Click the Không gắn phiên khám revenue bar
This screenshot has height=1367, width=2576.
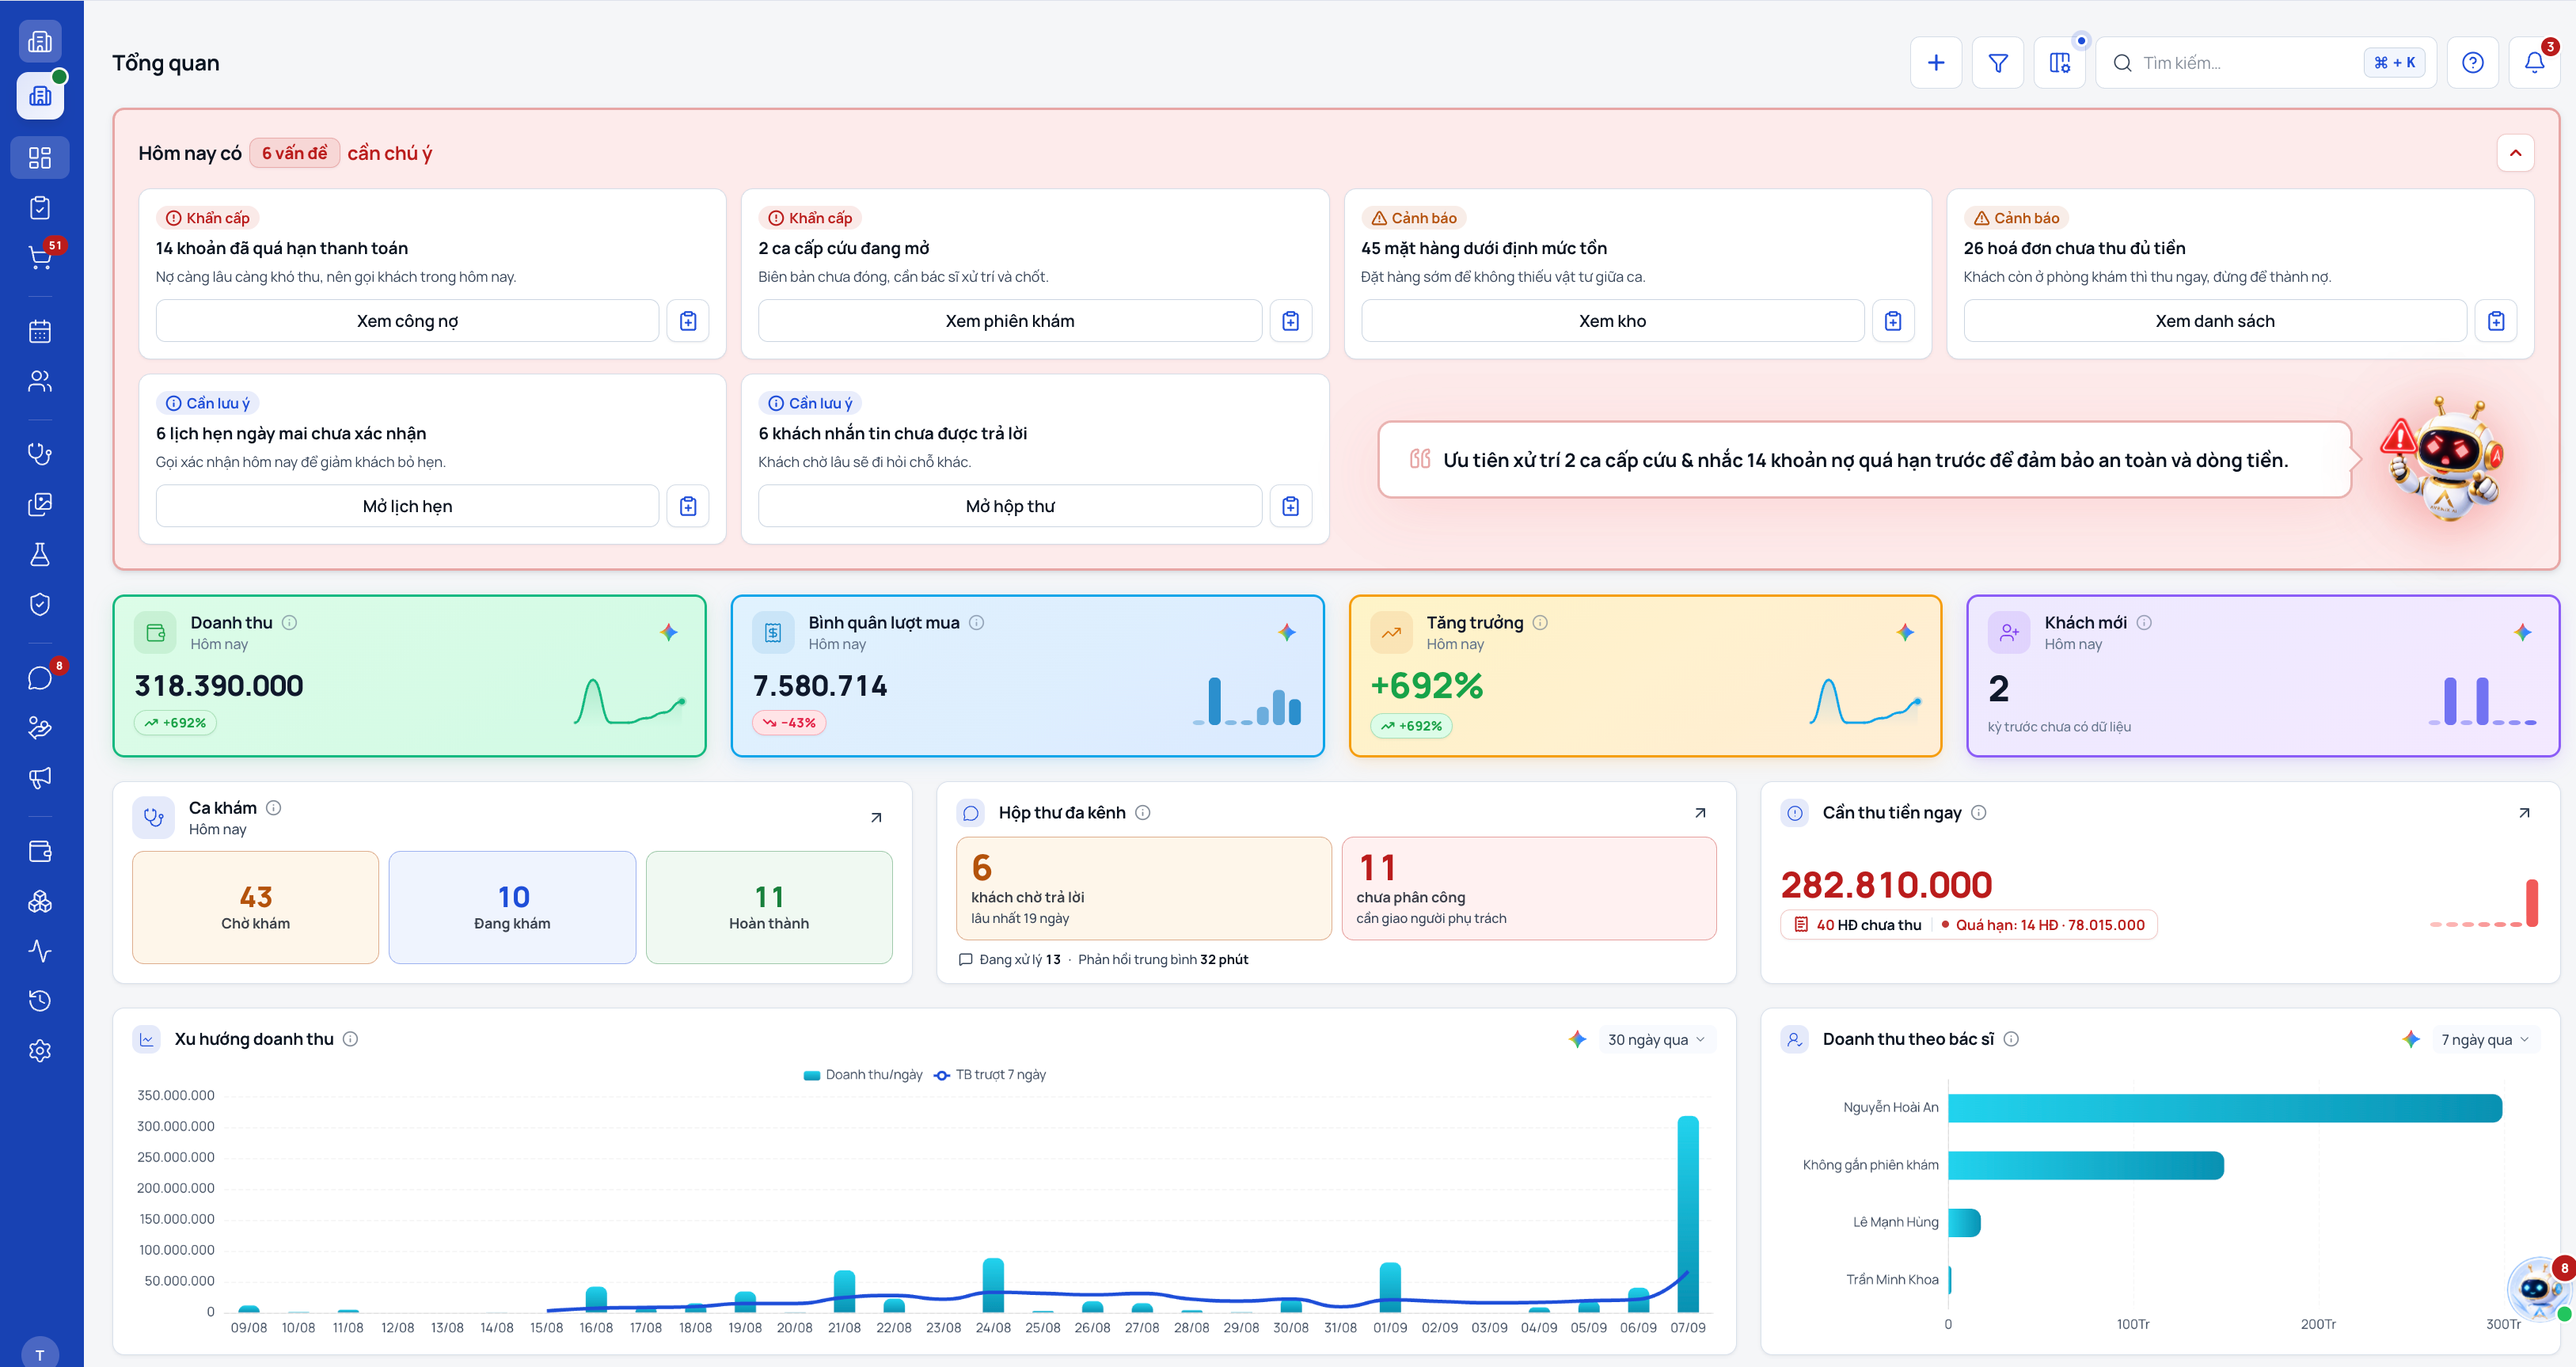[2086, 1165]
